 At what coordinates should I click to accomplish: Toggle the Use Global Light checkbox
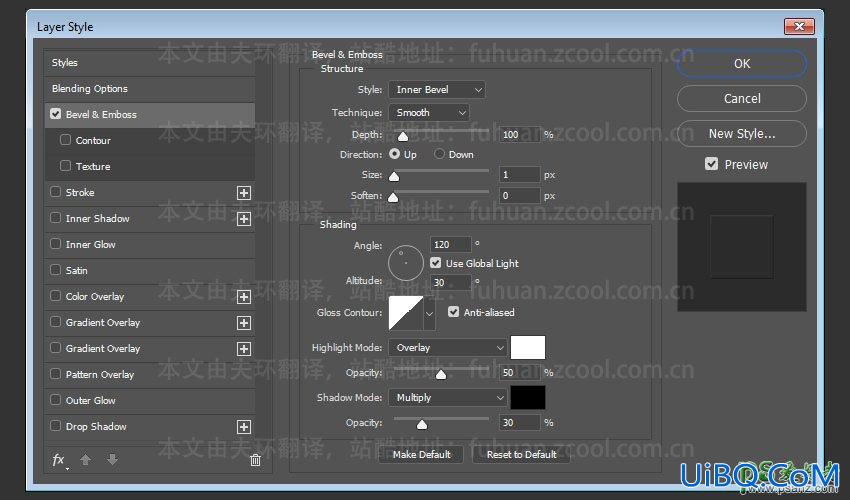tap(435, 263)
